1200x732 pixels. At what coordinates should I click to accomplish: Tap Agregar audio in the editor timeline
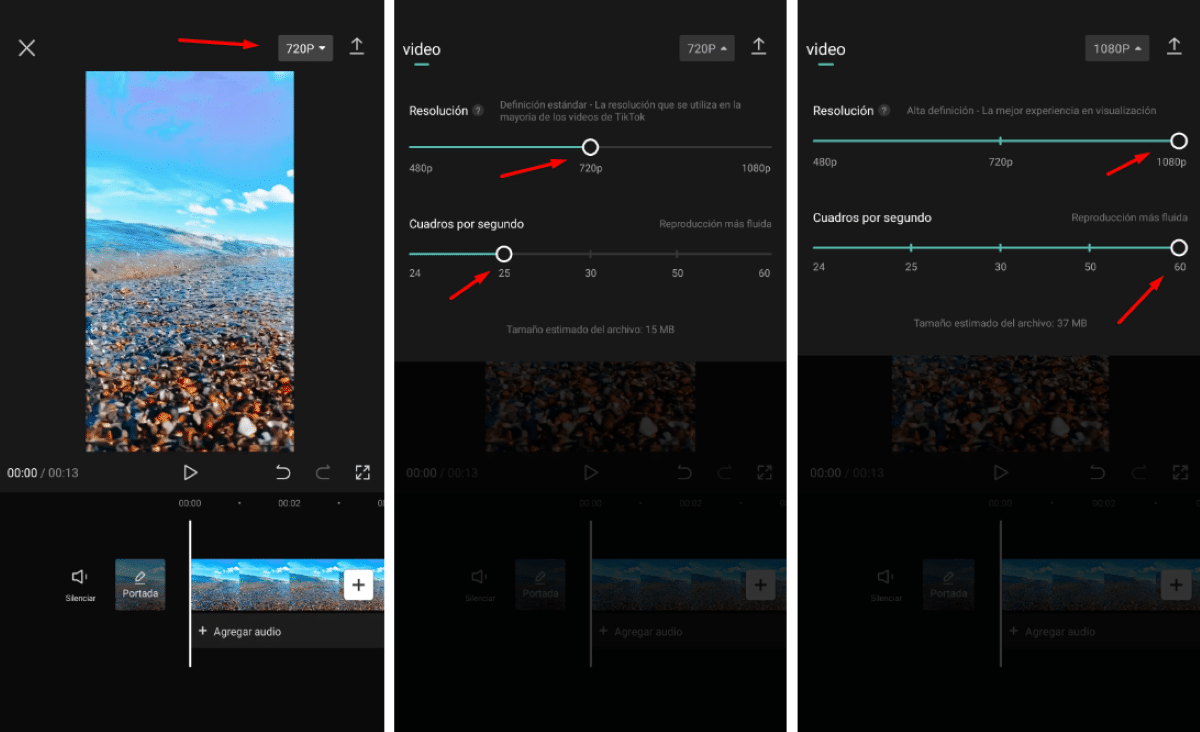pos(240,632)
